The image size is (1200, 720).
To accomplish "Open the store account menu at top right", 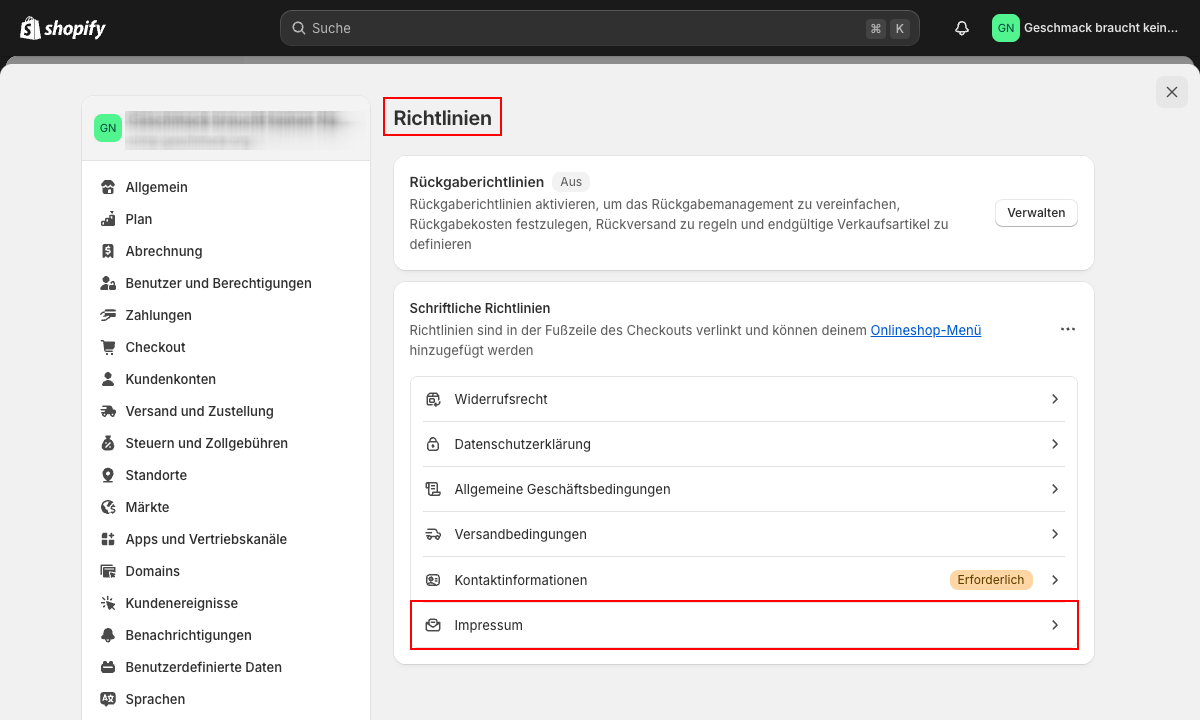I will (1086, 28).
